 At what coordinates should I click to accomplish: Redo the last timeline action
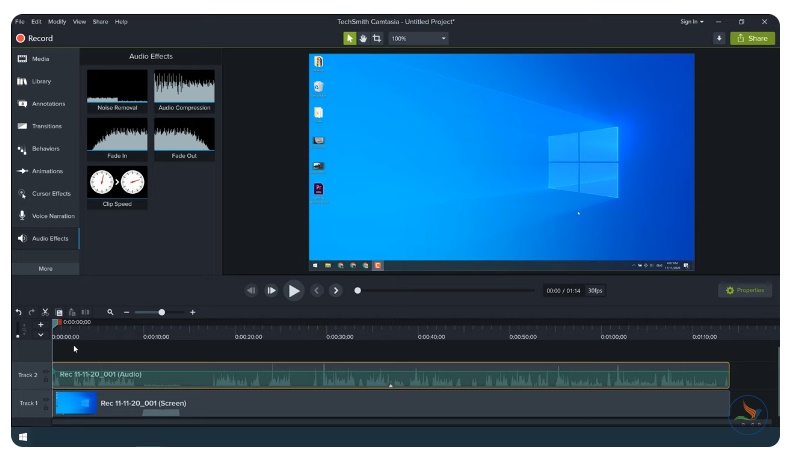(x=32, y=312)
